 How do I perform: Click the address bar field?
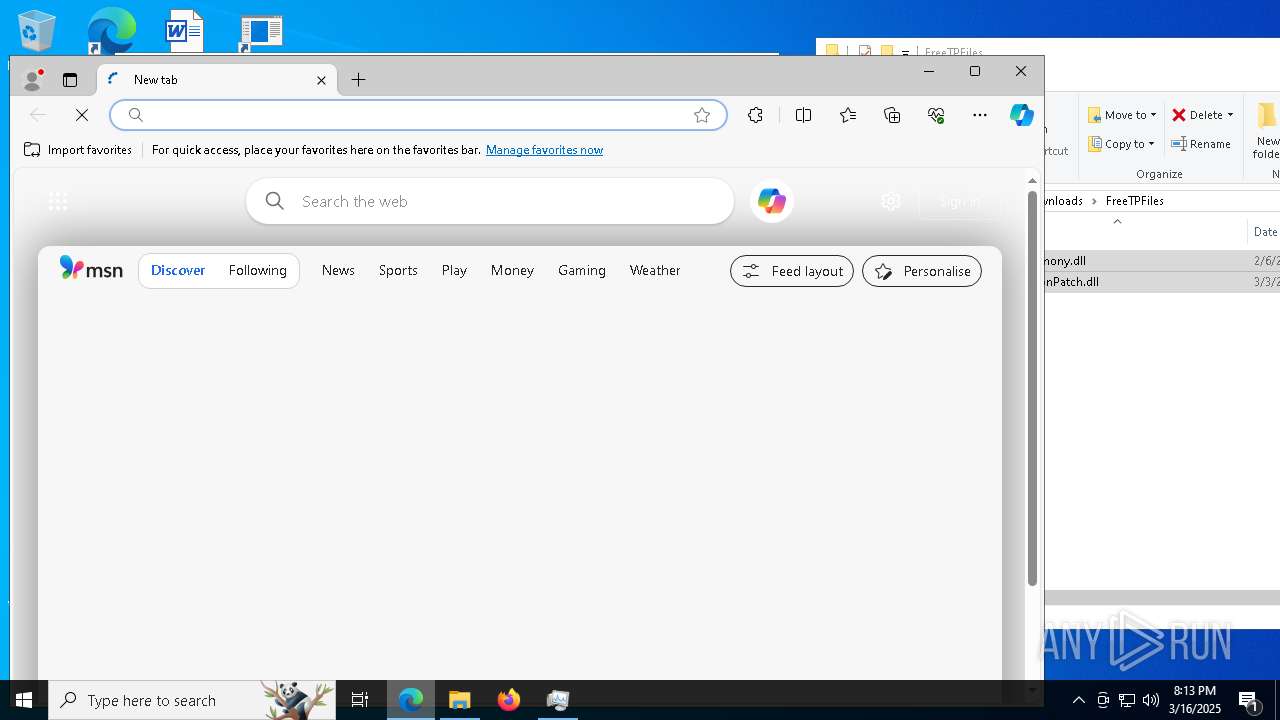coord(418,115)
